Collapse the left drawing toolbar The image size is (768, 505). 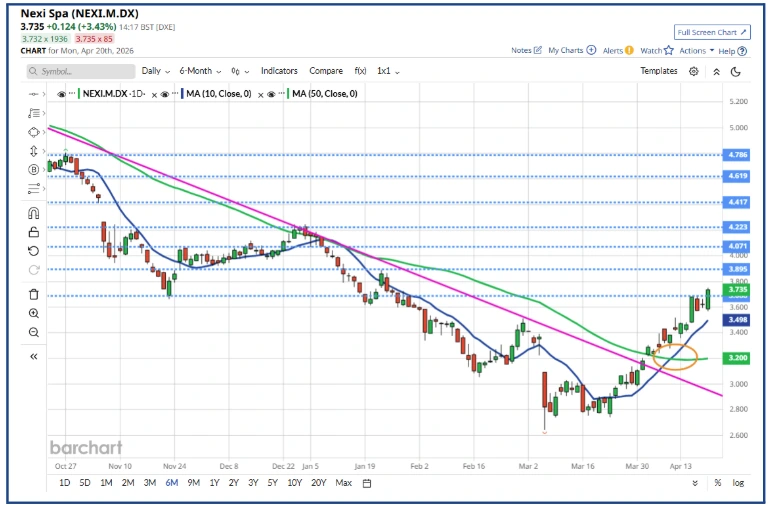pyautogui.click(x=34, y=357)
